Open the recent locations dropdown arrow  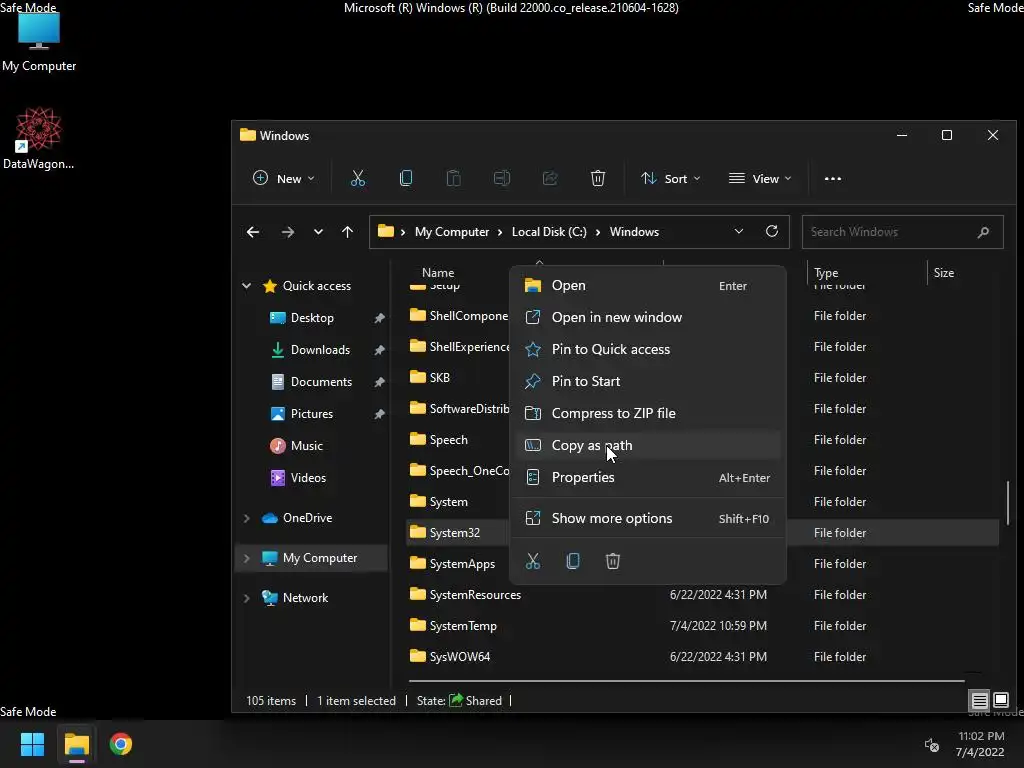tap(318, 232)
